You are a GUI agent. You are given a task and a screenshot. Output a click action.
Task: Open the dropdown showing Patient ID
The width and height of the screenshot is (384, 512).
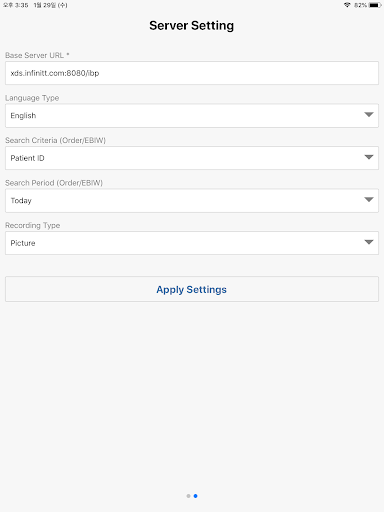[192, 158]
